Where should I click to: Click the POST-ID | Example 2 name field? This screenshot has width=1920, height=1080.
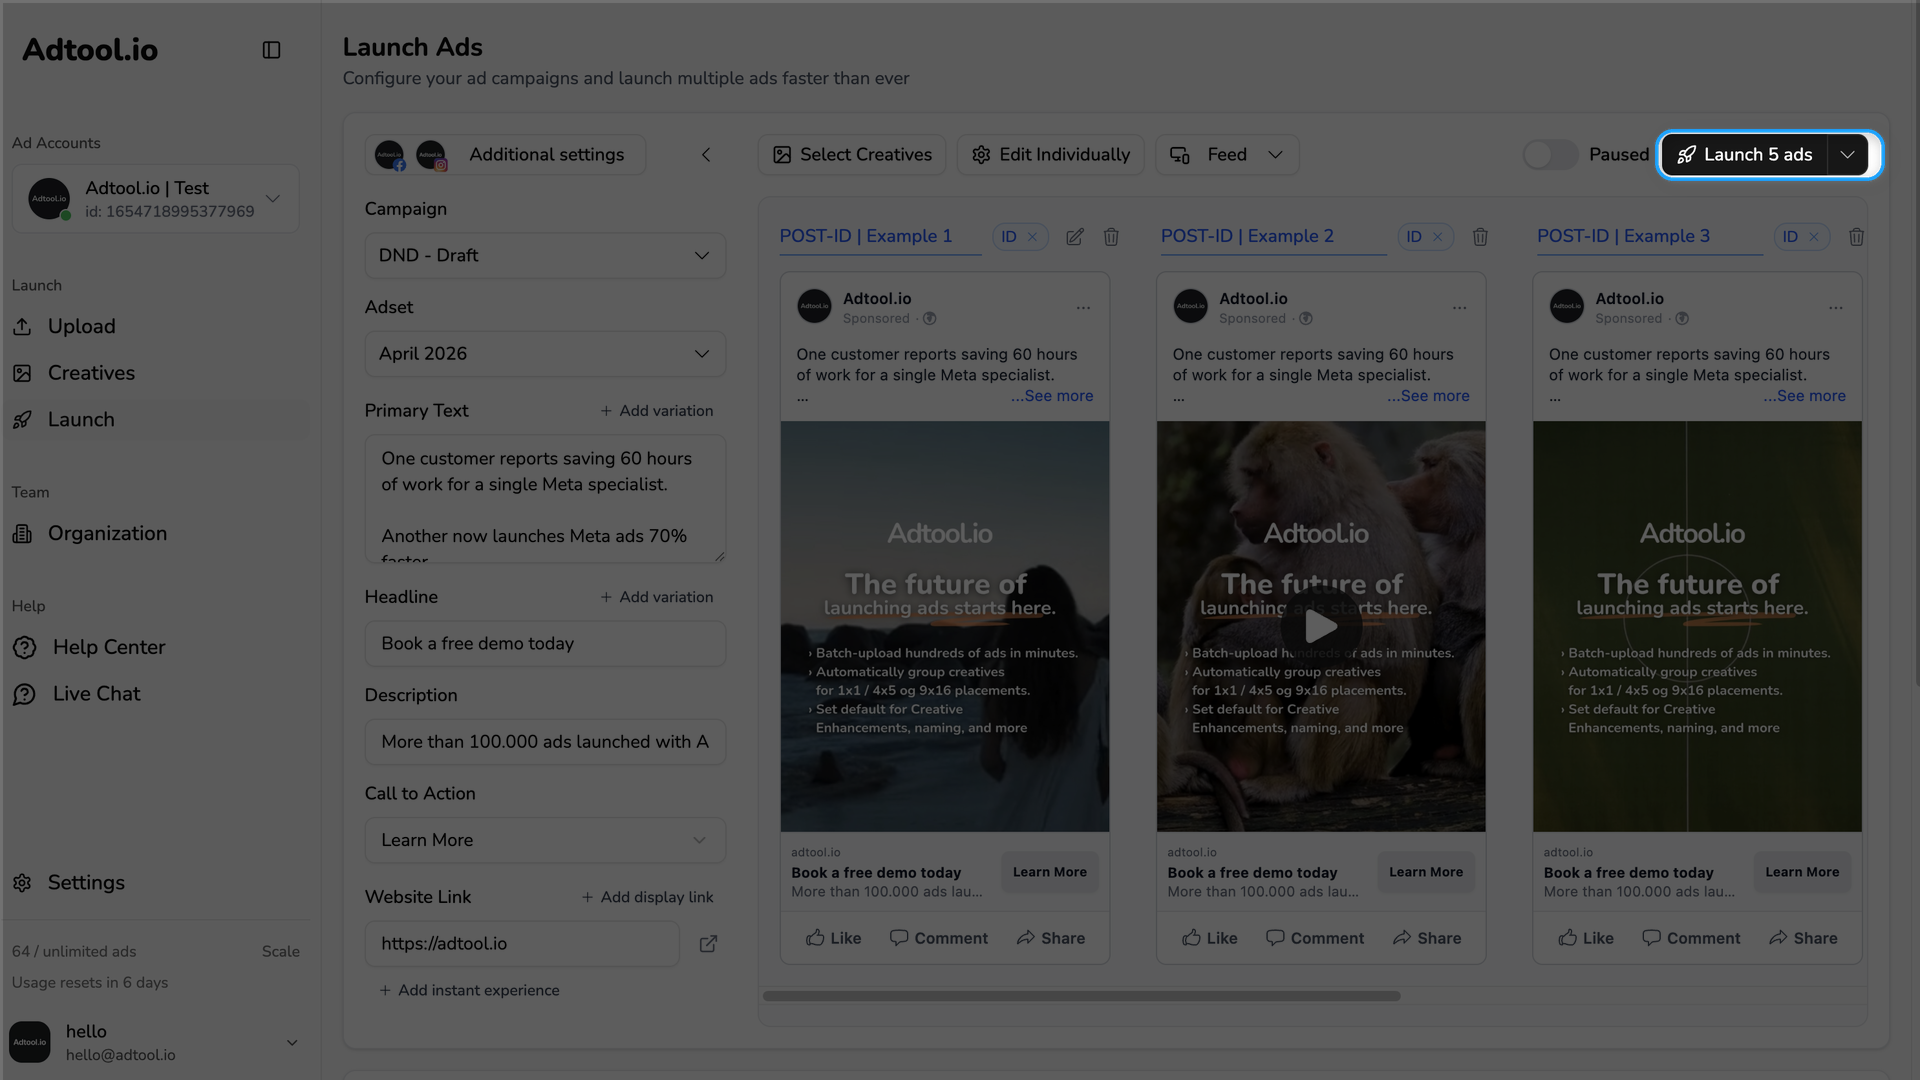click(x=1273, y=237)
